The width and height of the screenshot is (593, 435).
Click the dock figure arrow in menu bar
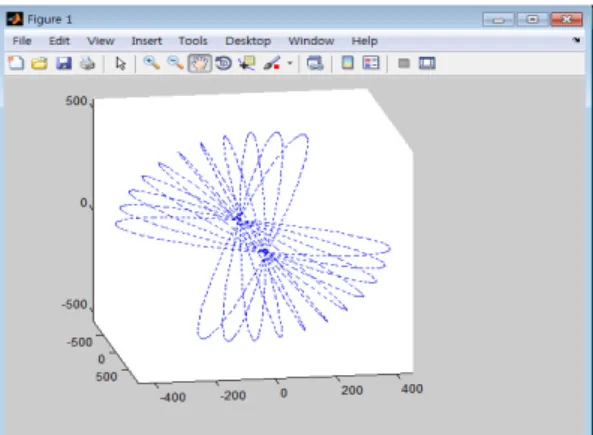click(576, 40)
